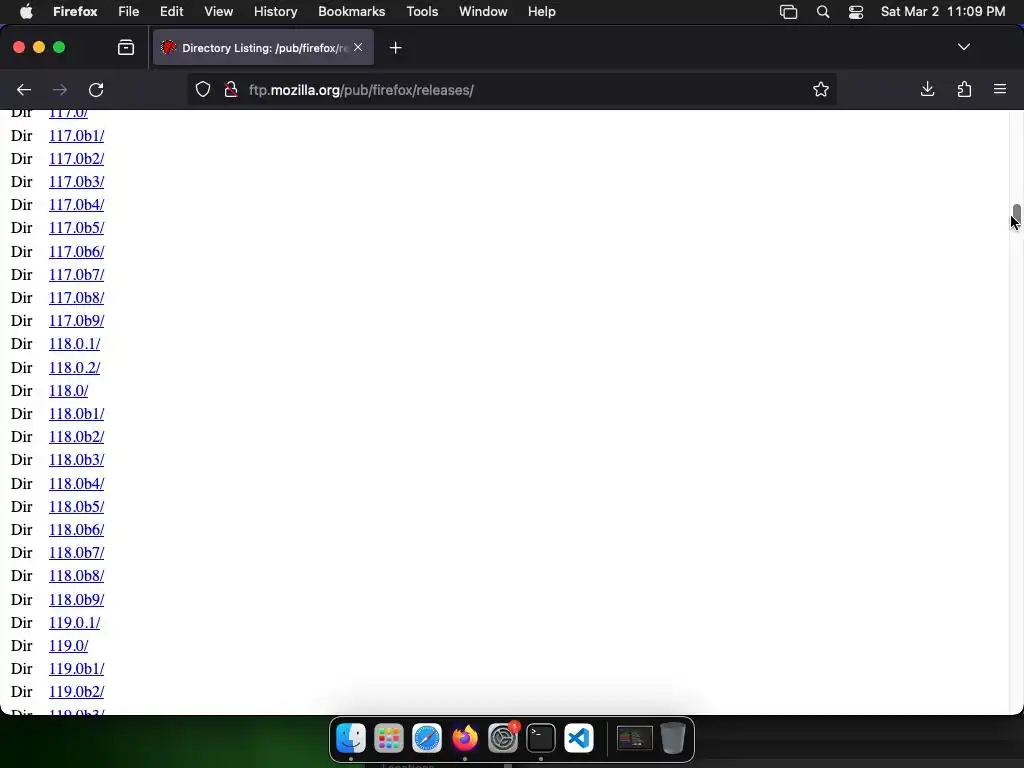Launch Safari from the Dock
The image size is (1024, 768).
click(x=427, y=738)
